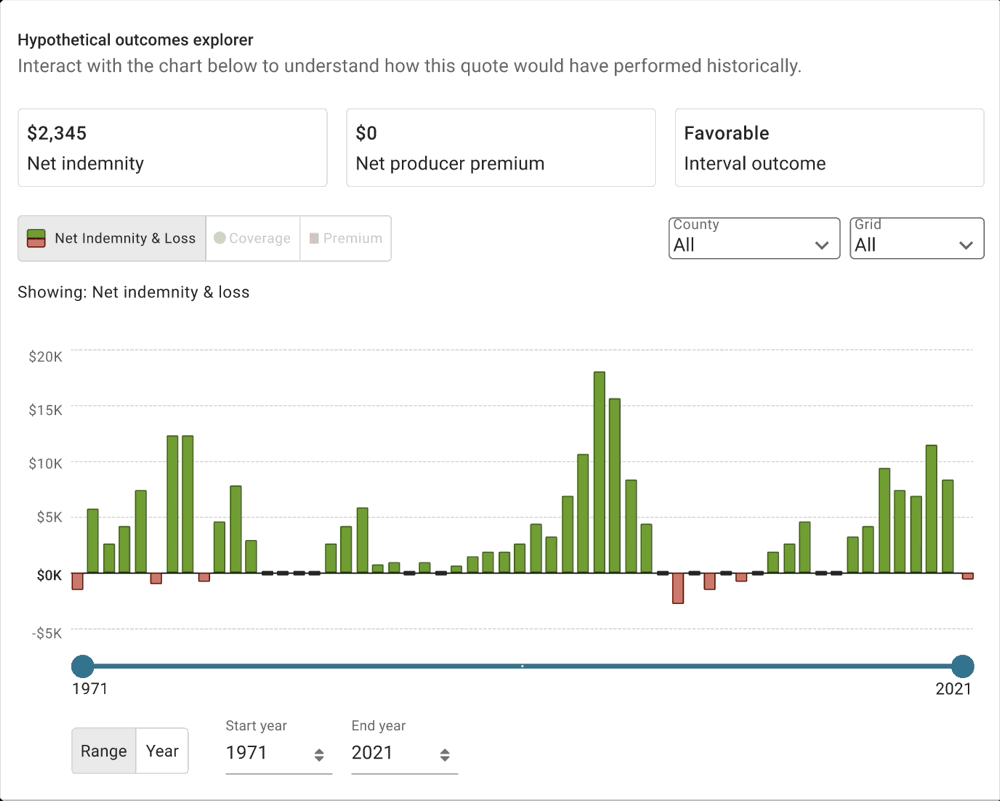The width and height of the screenshot is (1000, 801).
Task: Open the Grid dropdown
Action: 916,239
